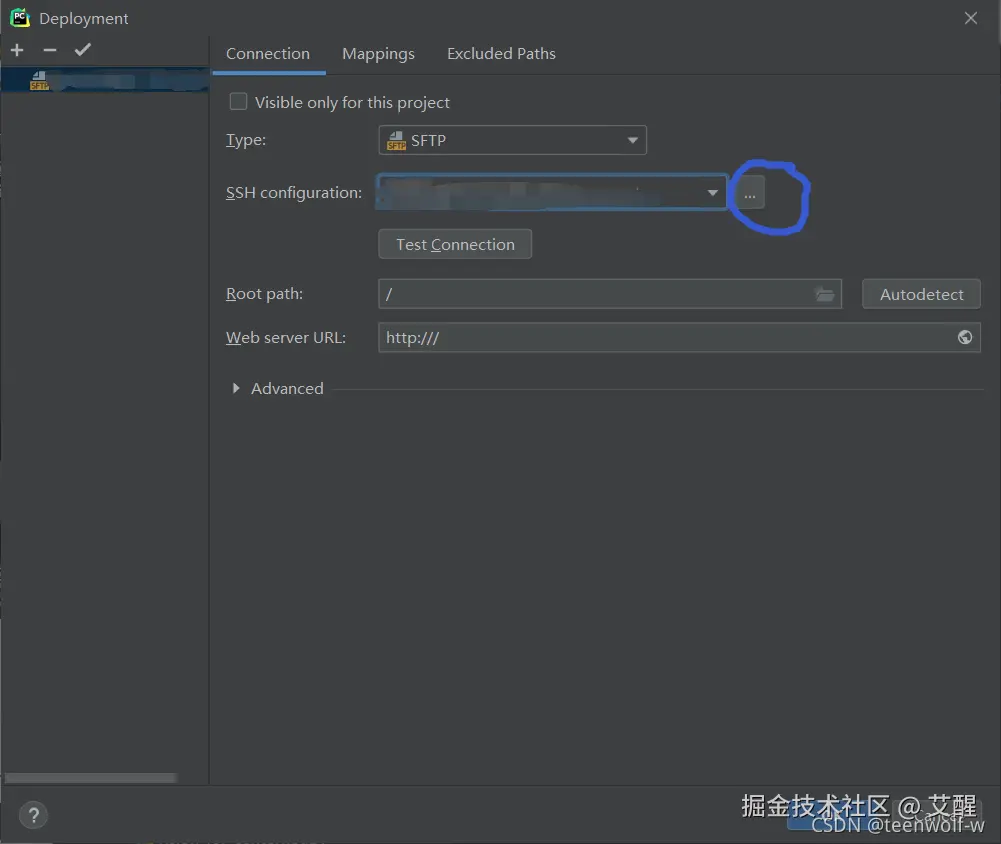Image resolution: width=1001 pixels, height=844 pixels.
Task: Open the SSH configuration dropdown
Action: 552,192
